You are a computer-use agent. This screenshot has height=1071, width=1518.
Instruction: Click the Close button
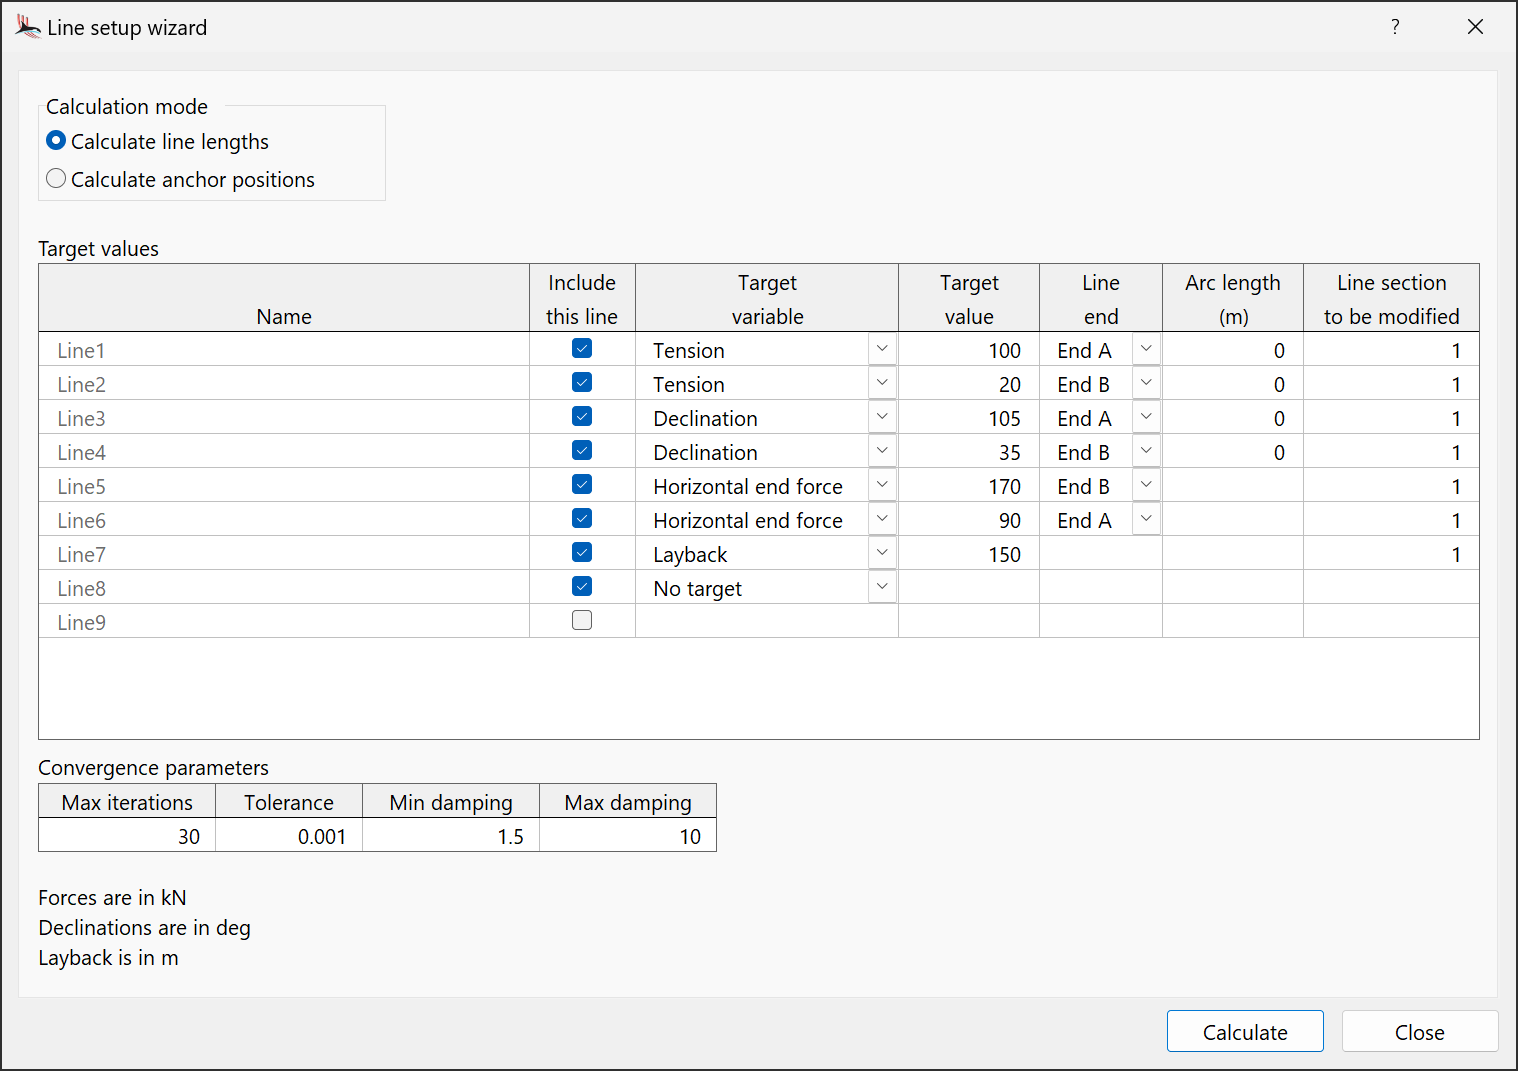tap(1419, 1032)
